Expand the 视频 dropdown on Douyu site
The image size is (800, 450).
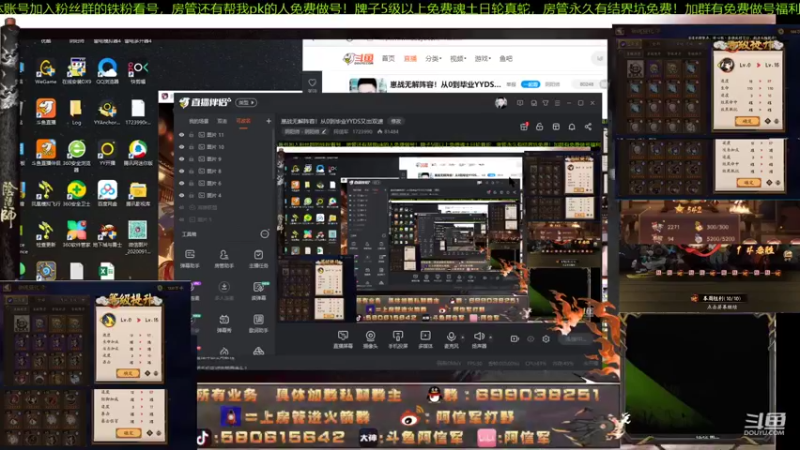click(x=458, y=59)
